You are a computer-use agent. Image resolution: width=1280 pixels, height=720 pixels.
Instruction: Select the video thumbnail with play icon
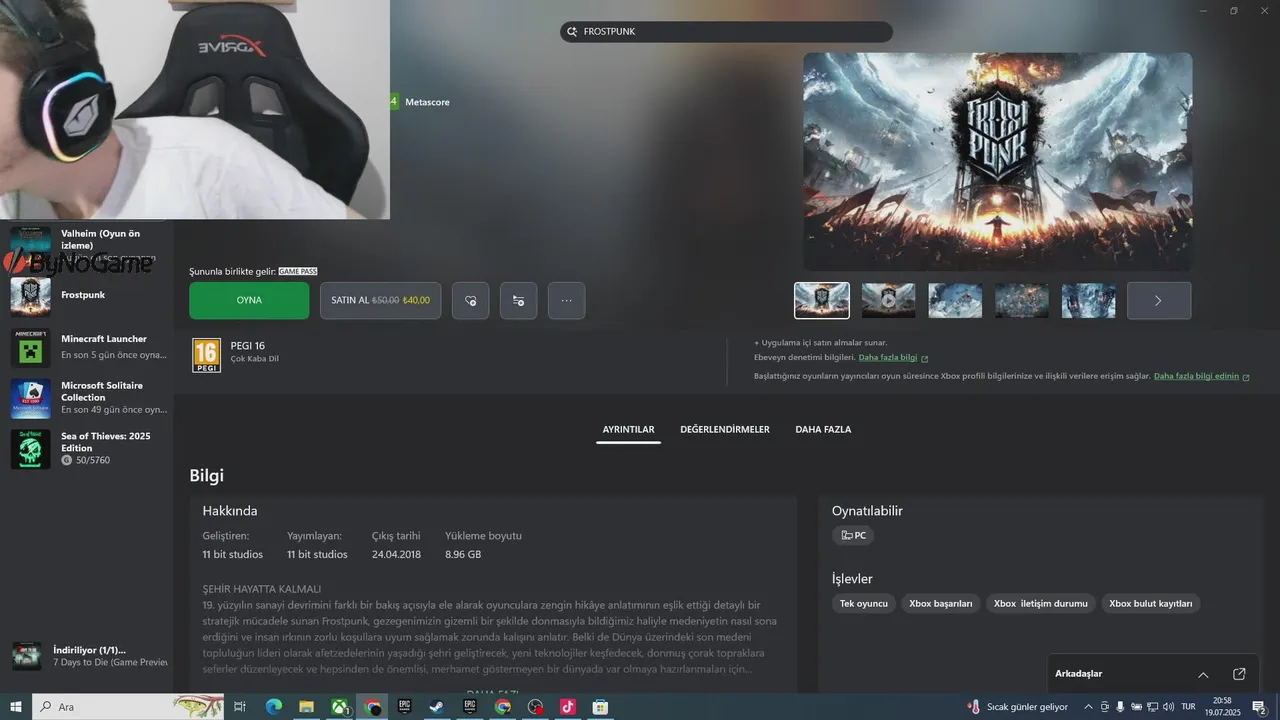point(889,300)
